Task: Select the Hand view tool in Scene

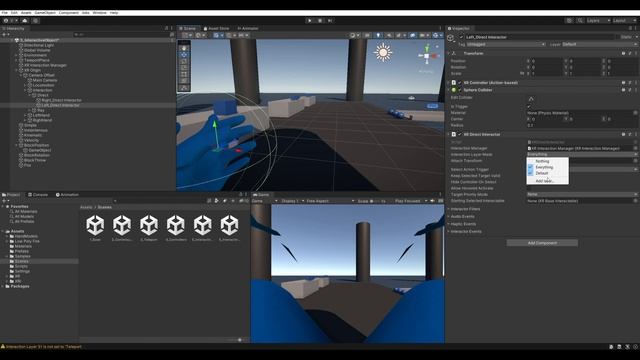Action: coord(184,48)
